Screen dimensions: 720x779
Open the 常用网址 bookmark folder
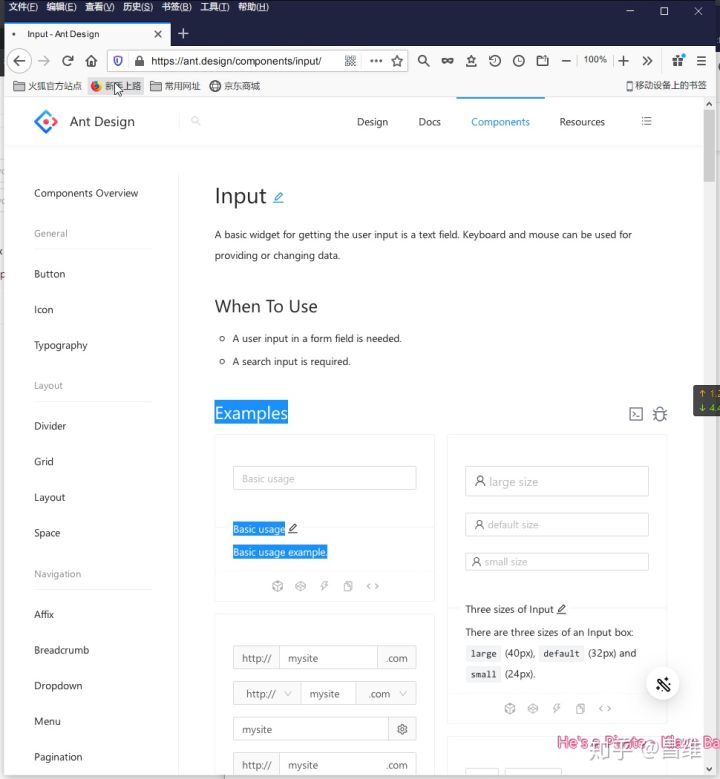point(175,86)
